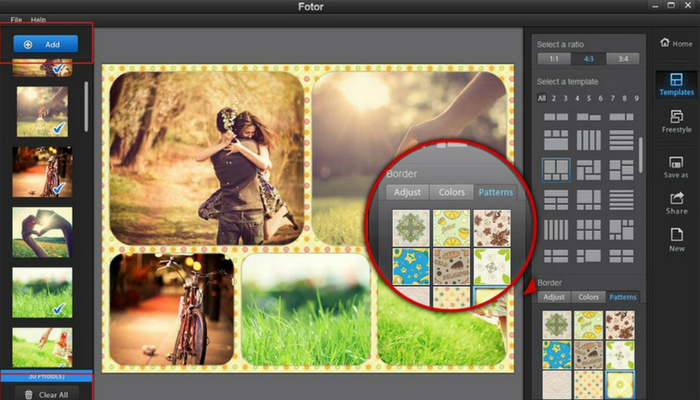Select the blurred grass collage cell

pyautogui.click(x=306, y=309)
